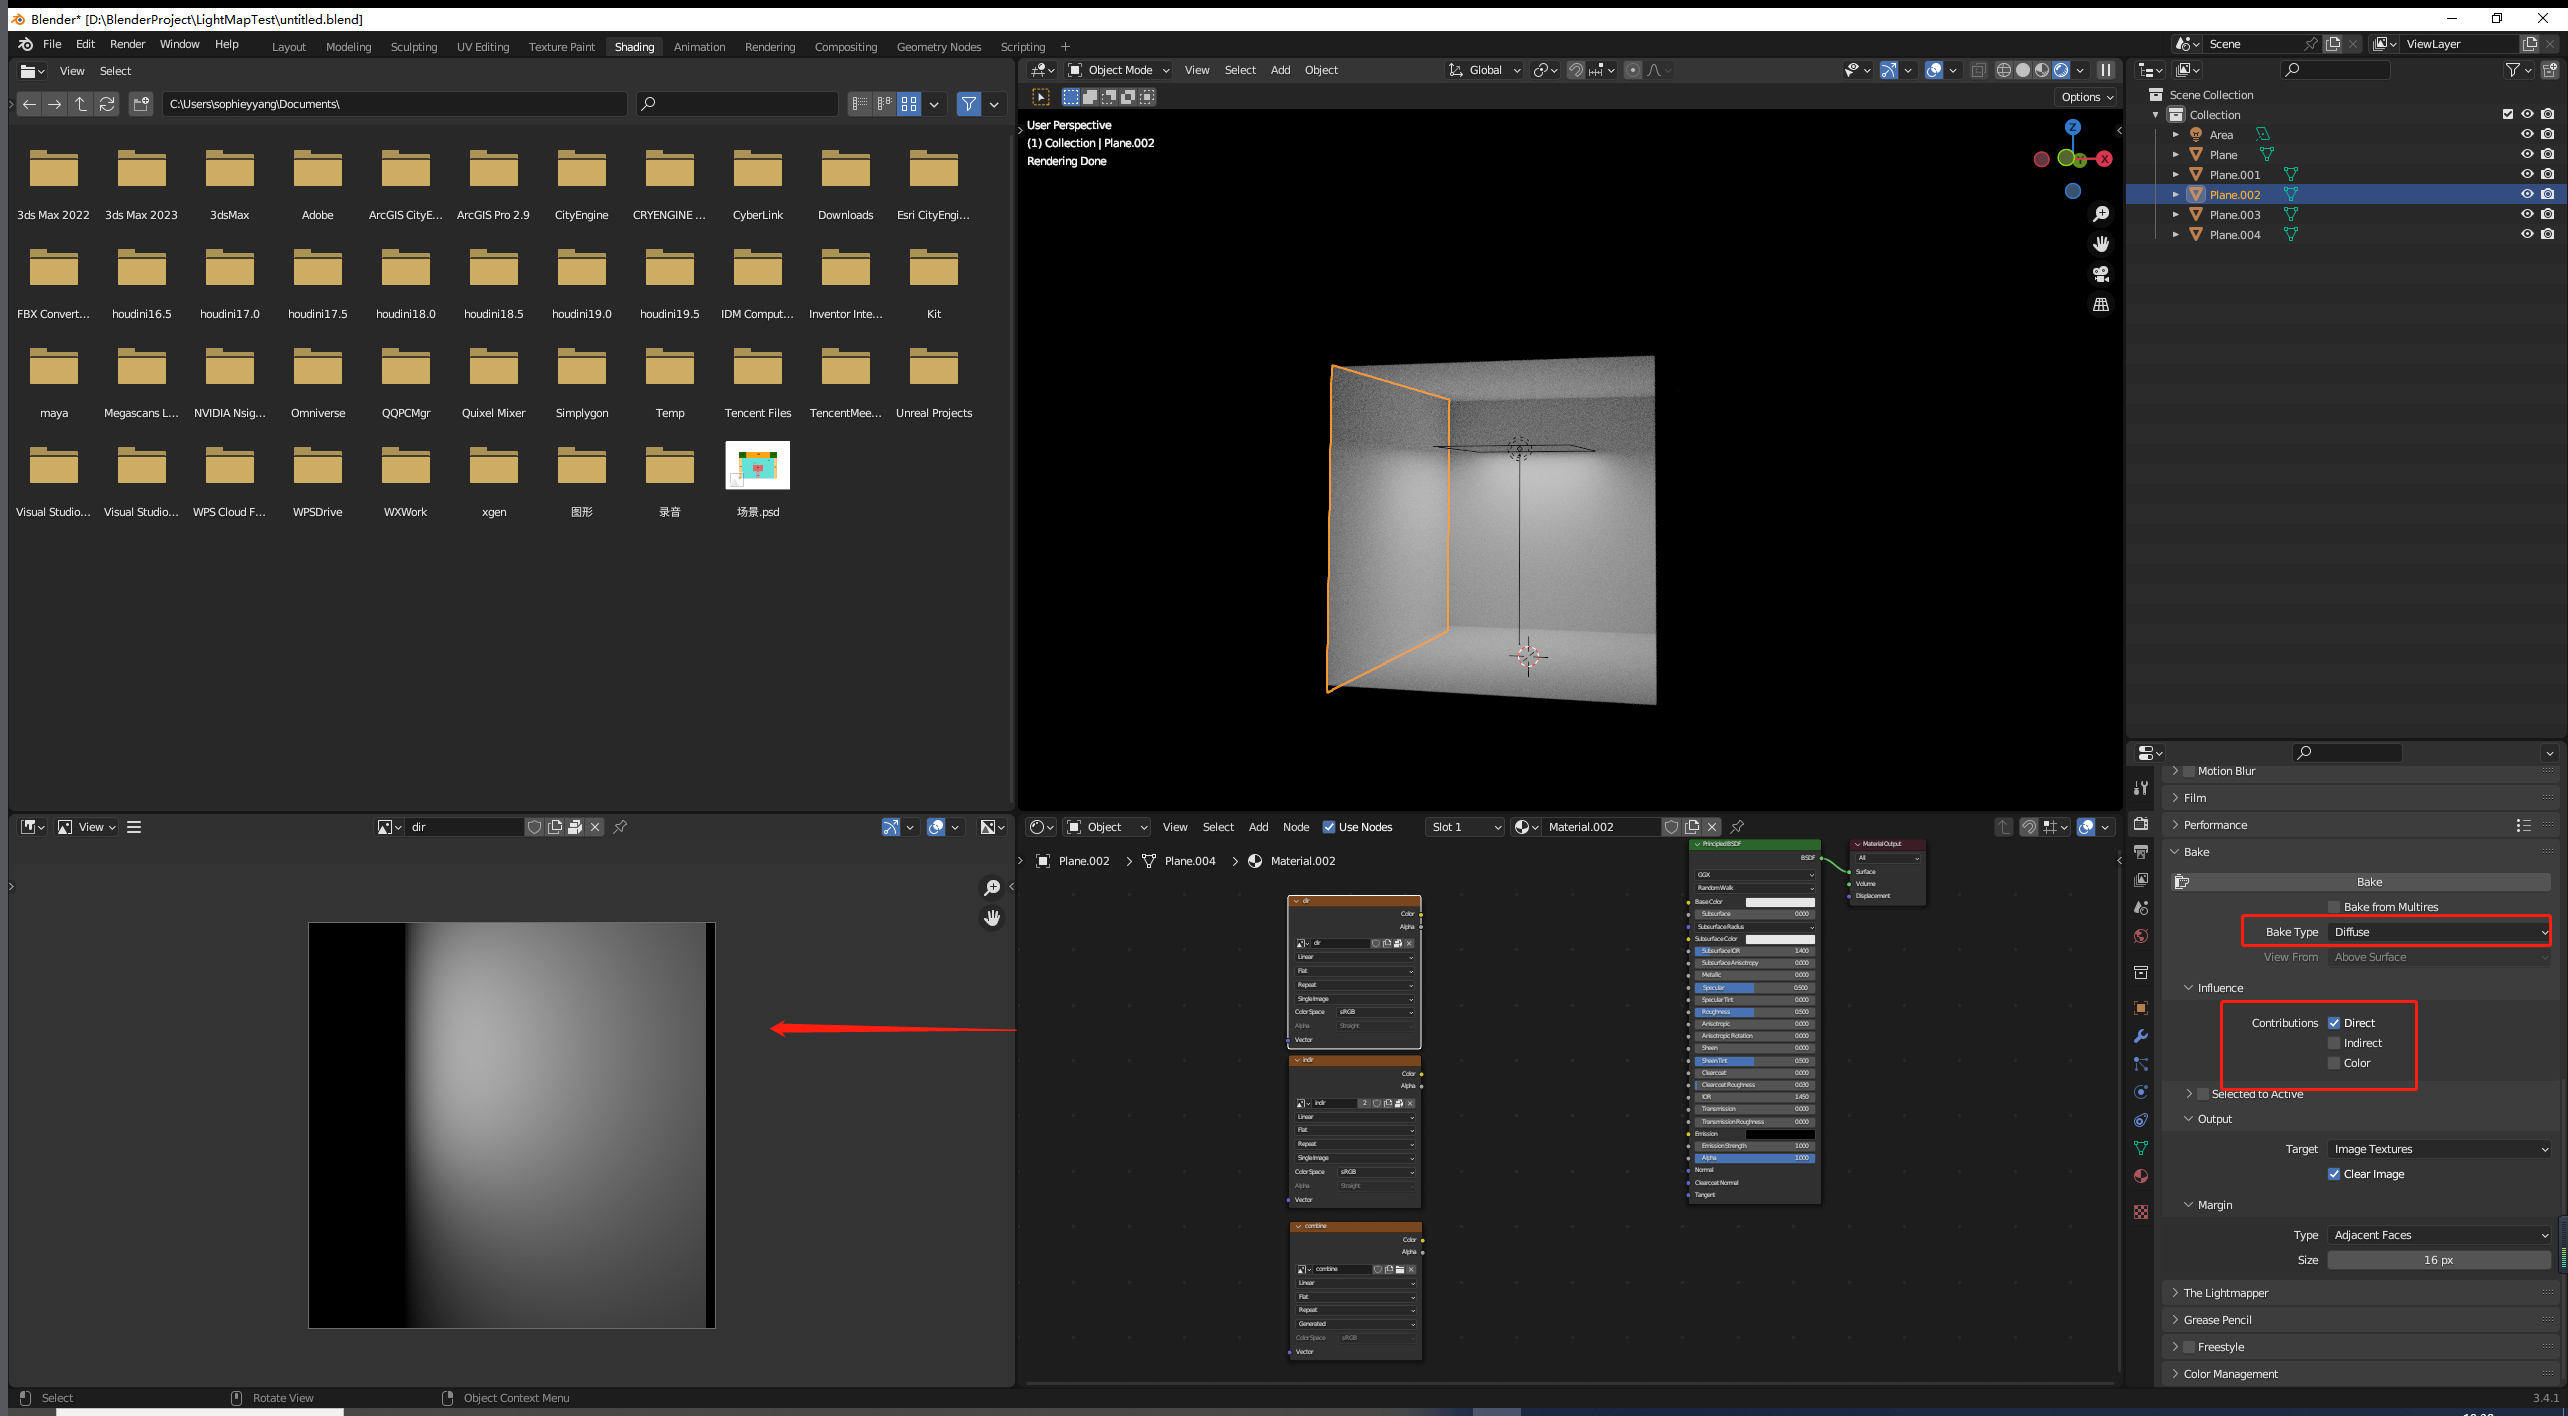Unlink image dir in image editor
The width and height of the screenshot is (2568, 1416).
click(596, 827)
